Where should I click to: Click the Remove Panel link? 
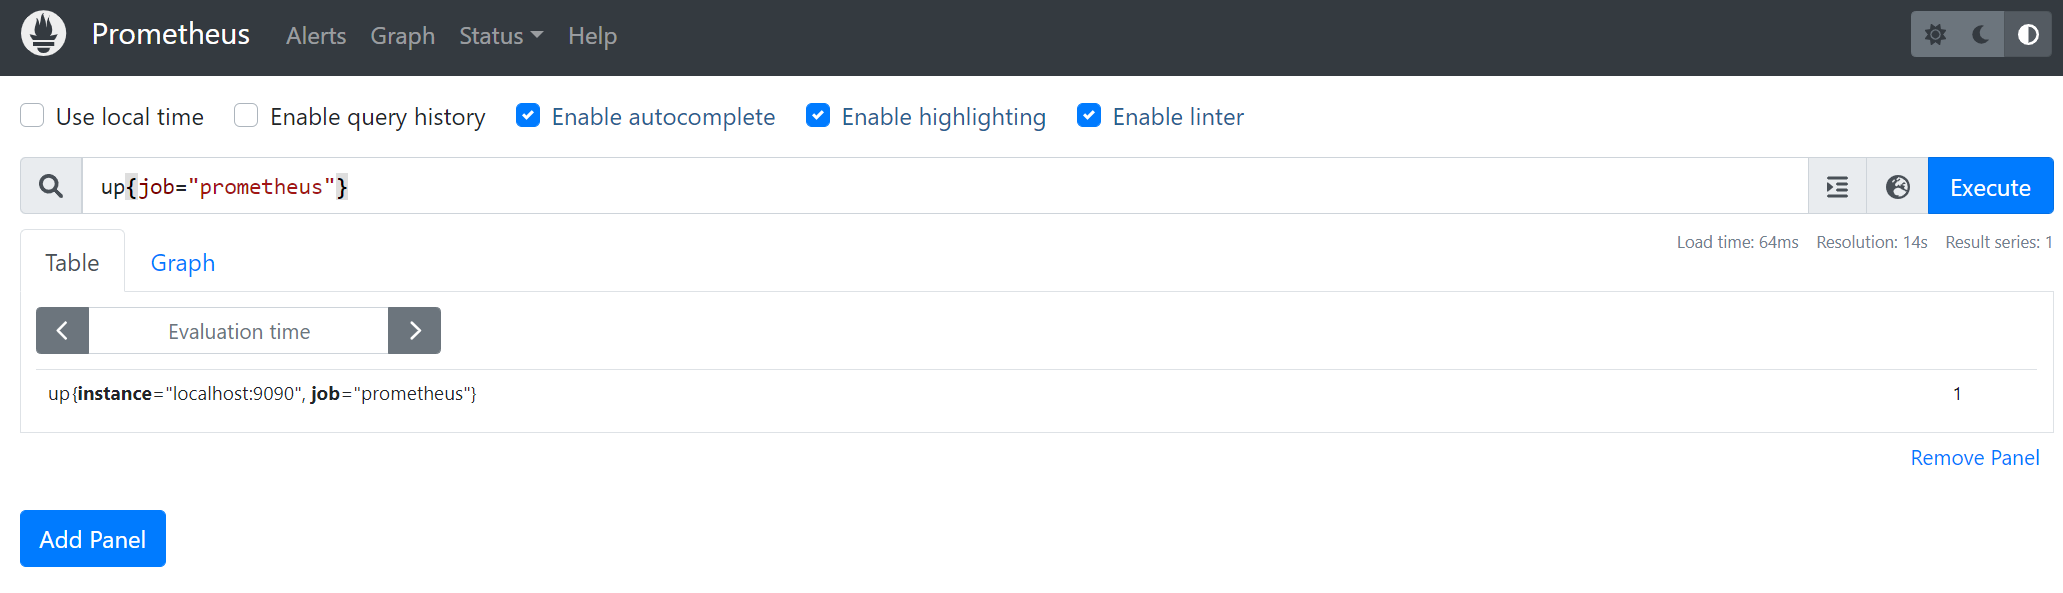(1974, 457)
